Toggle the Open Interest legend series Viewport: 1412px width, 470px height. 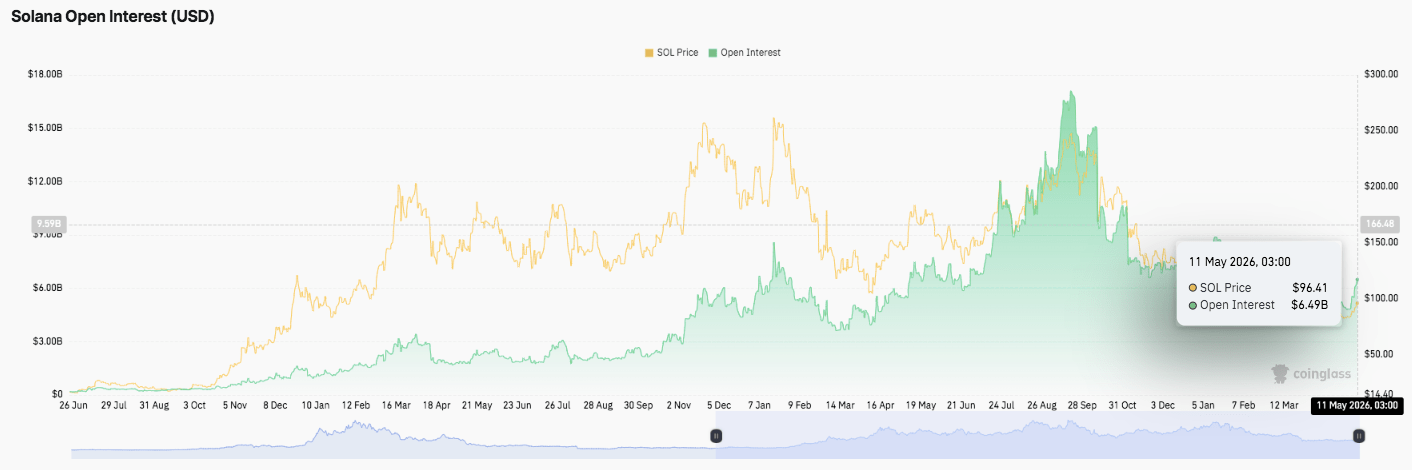744,52
